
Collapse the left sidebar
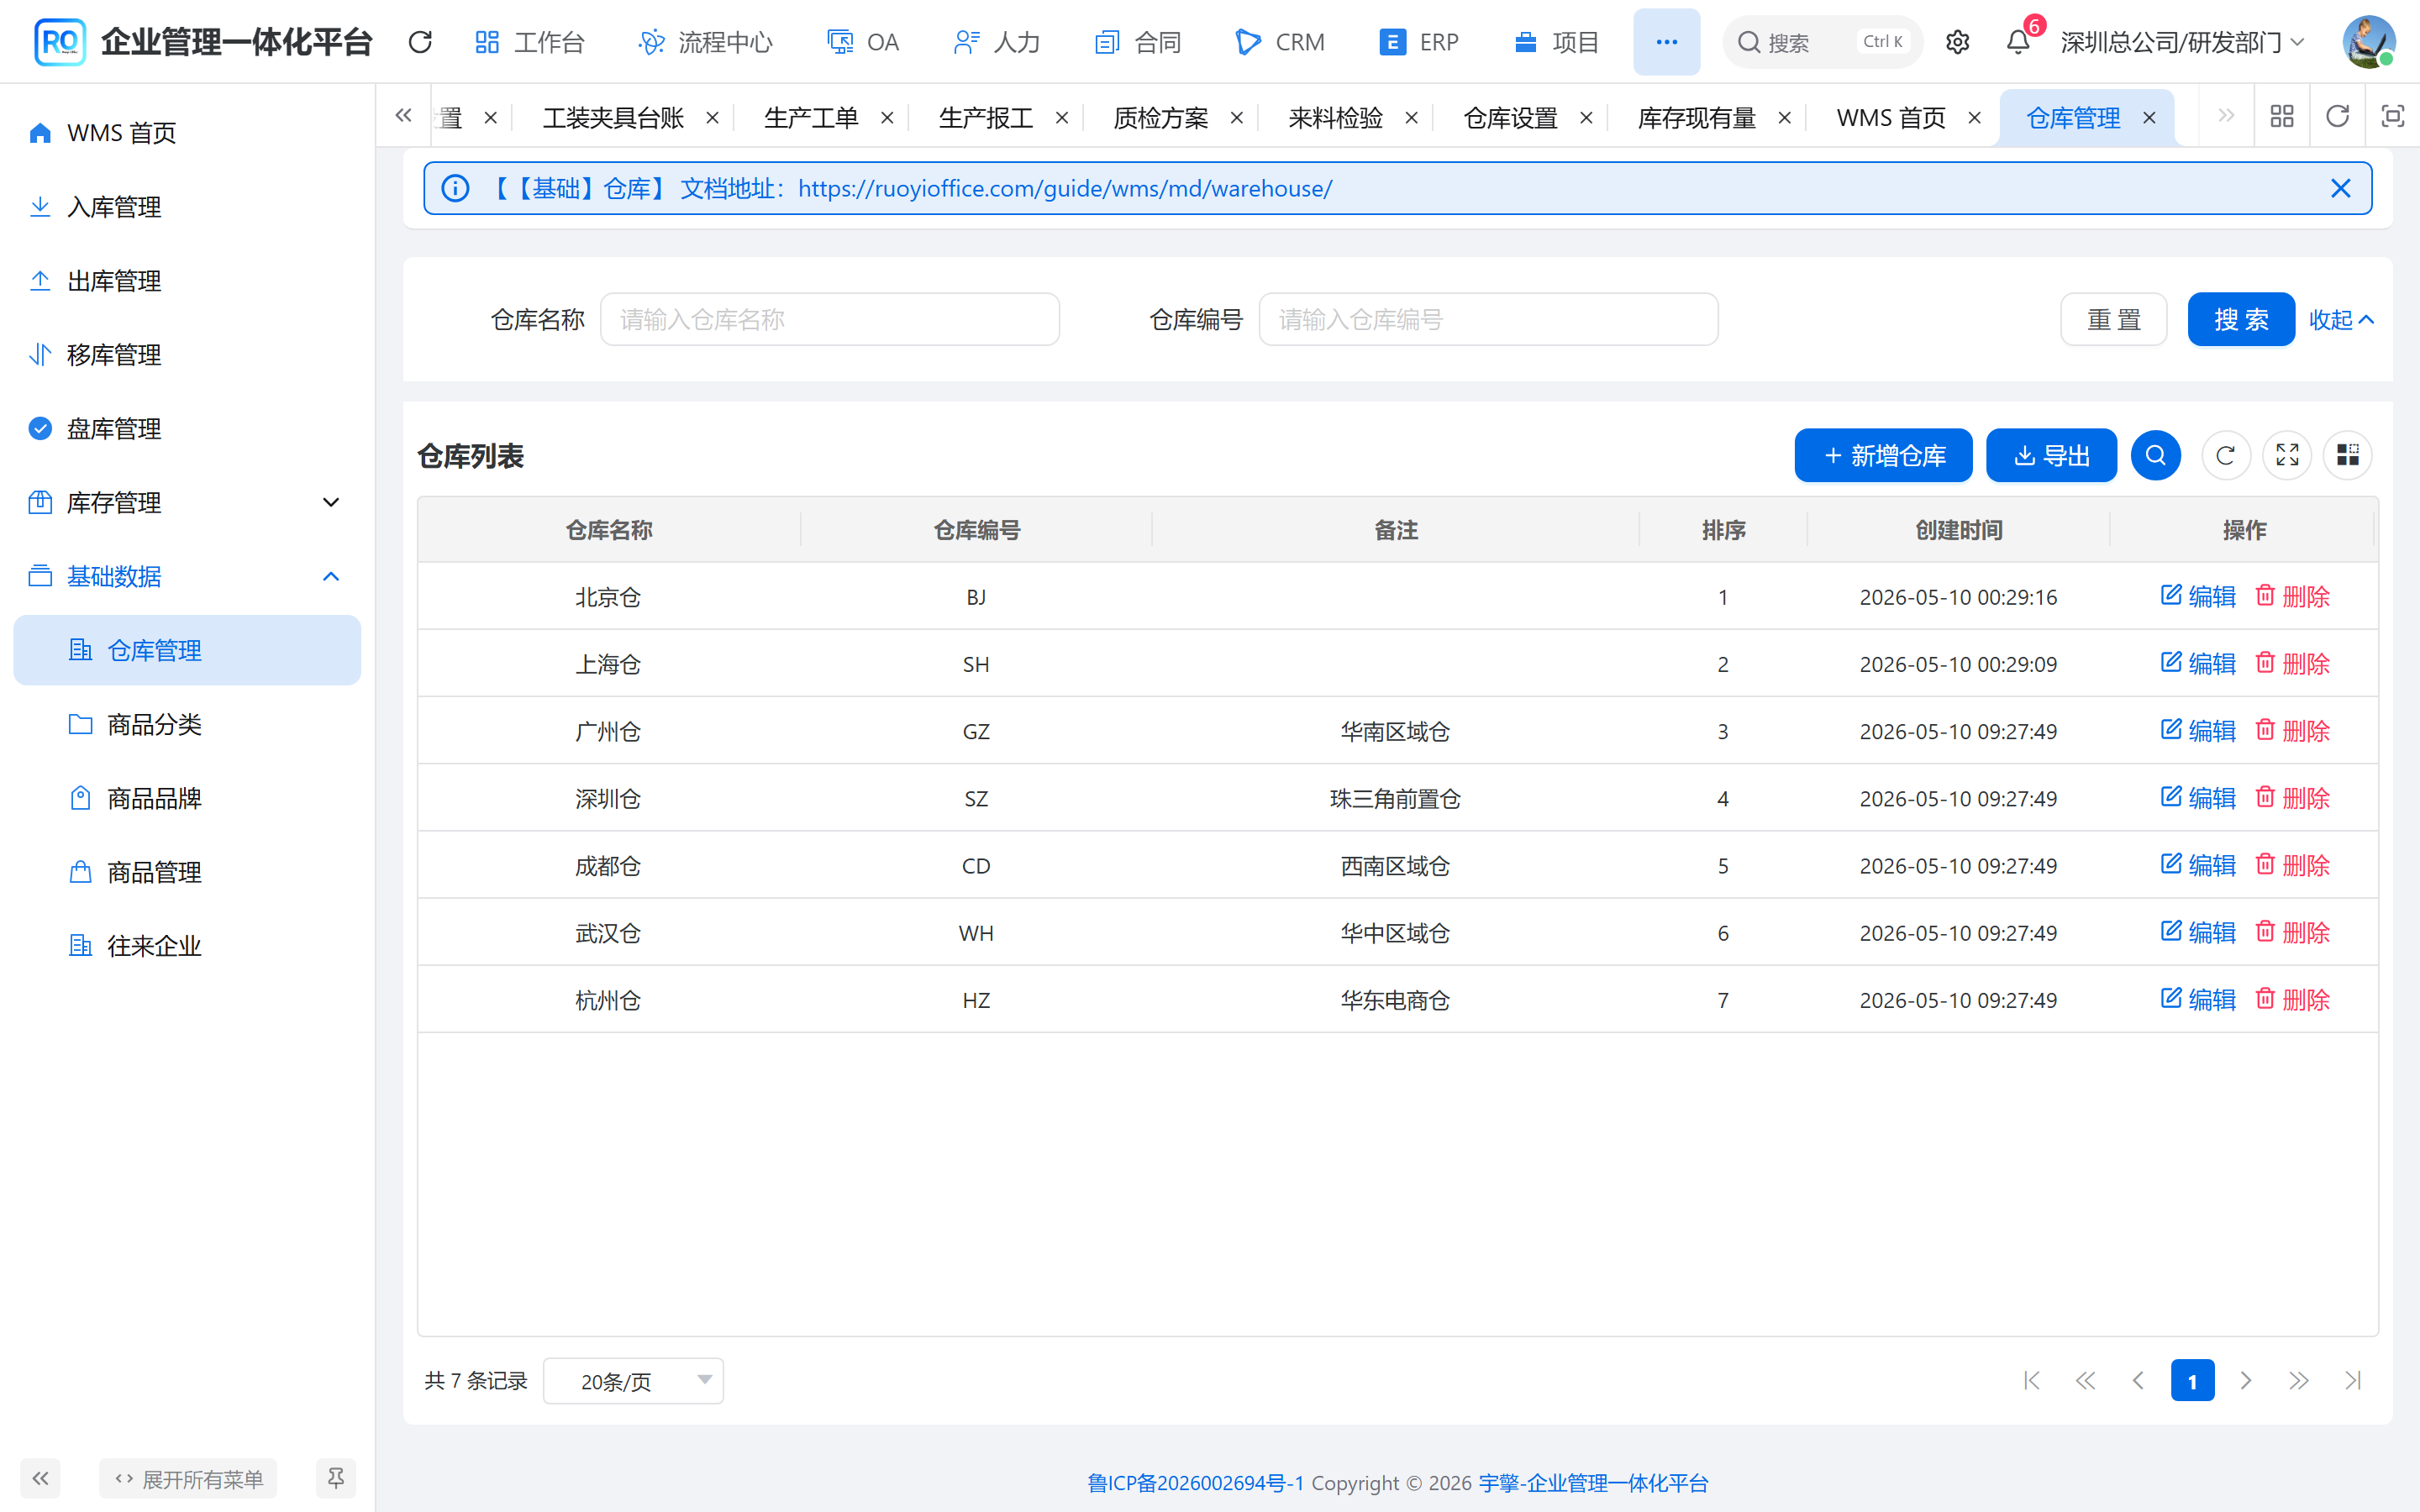[x=40, y=1478]
